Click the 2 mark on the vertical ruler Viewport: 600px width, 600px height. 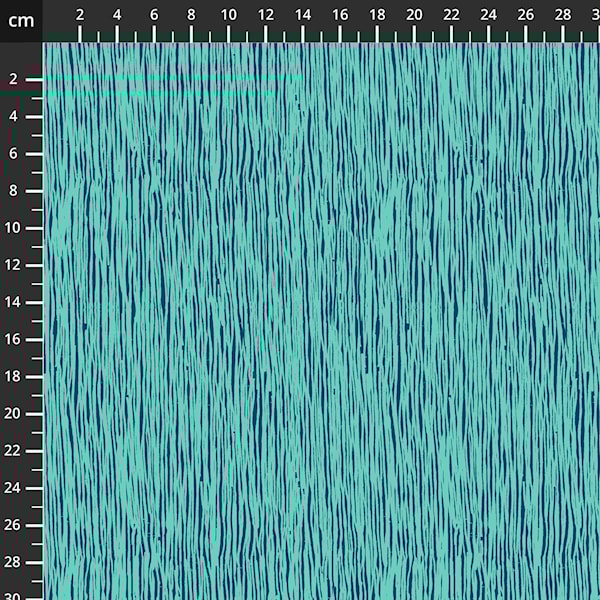coord(13,79)
